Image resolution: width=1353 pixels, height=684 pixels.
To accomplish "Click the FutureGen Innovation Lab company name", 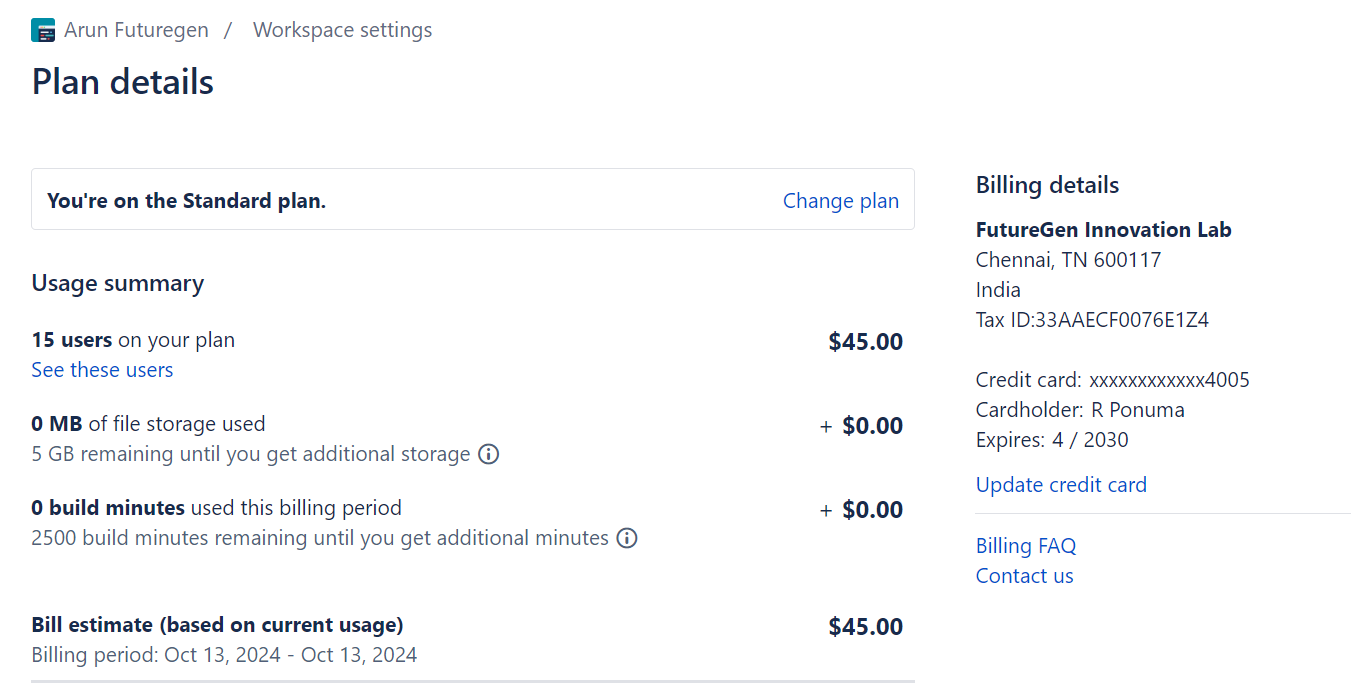I will 1103,230.
